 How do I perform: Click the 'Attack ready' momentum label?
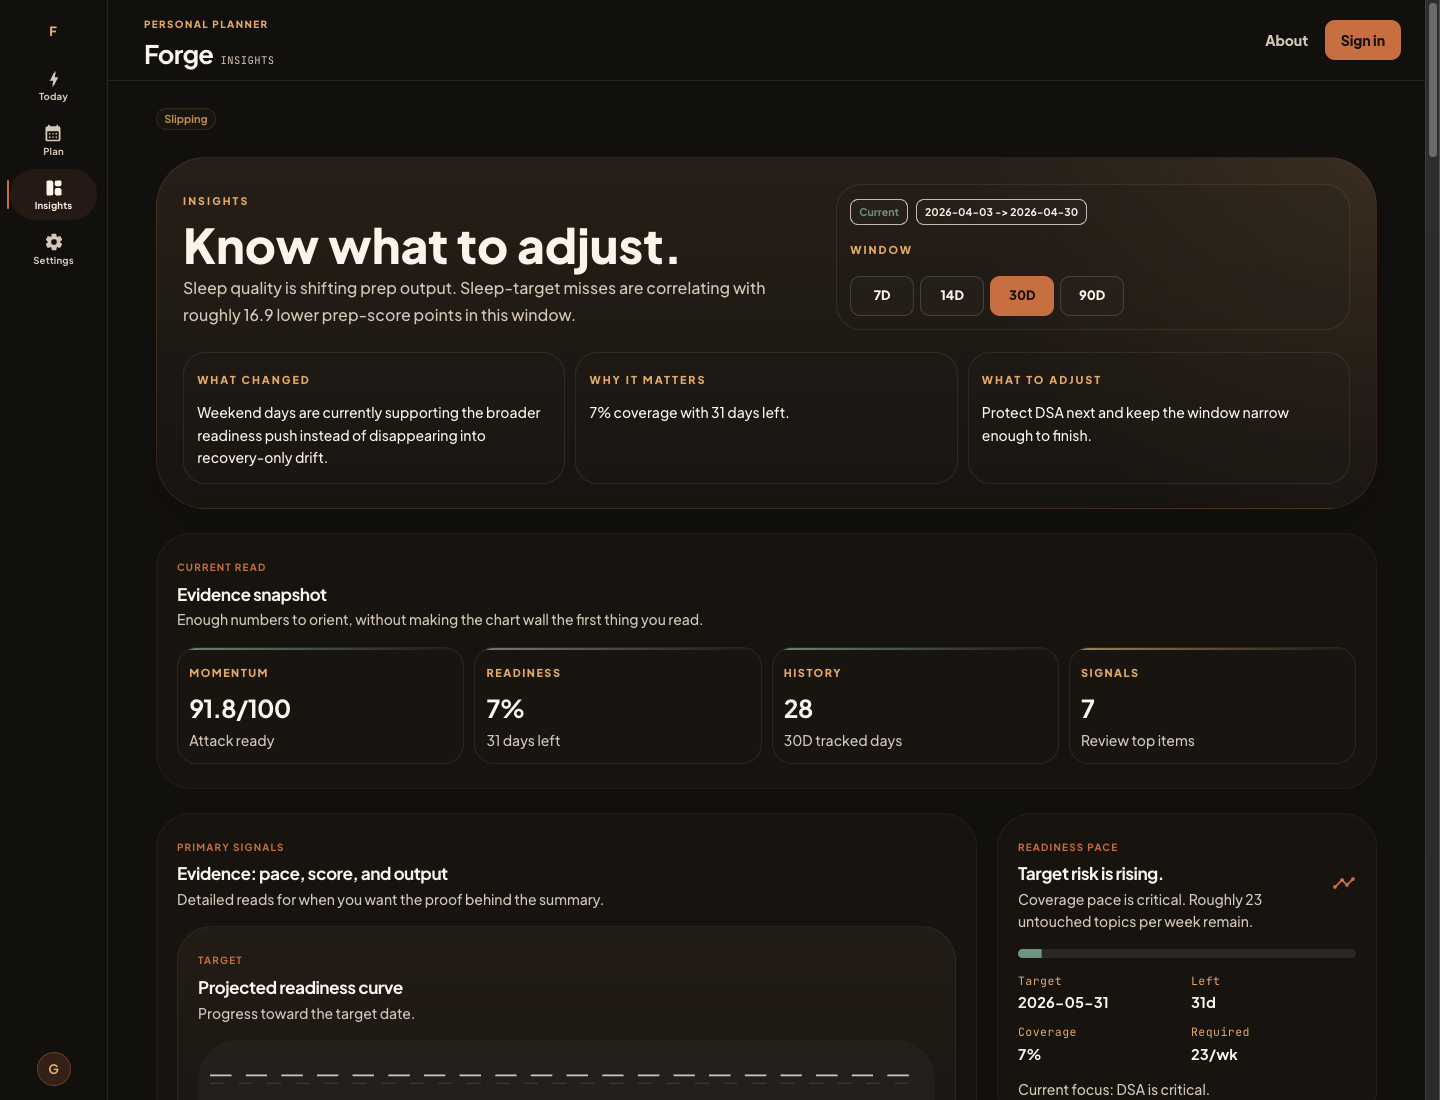click(x=232, y=741)
